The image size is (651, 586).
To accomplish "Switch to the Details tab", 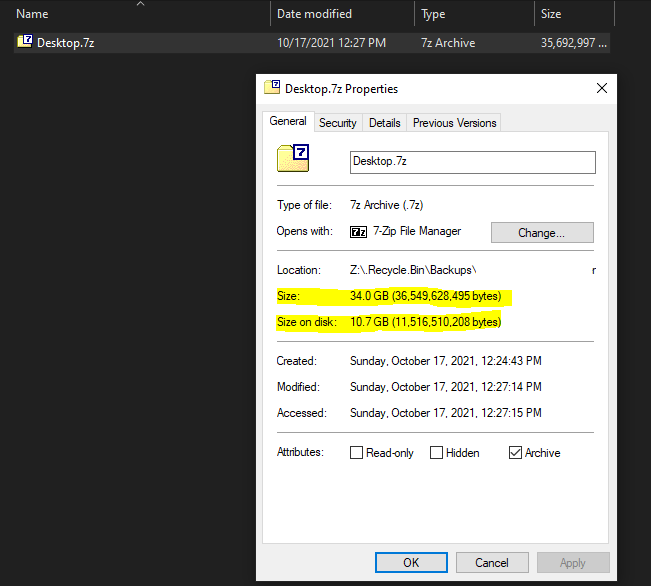I will click(x=384, y=123).
